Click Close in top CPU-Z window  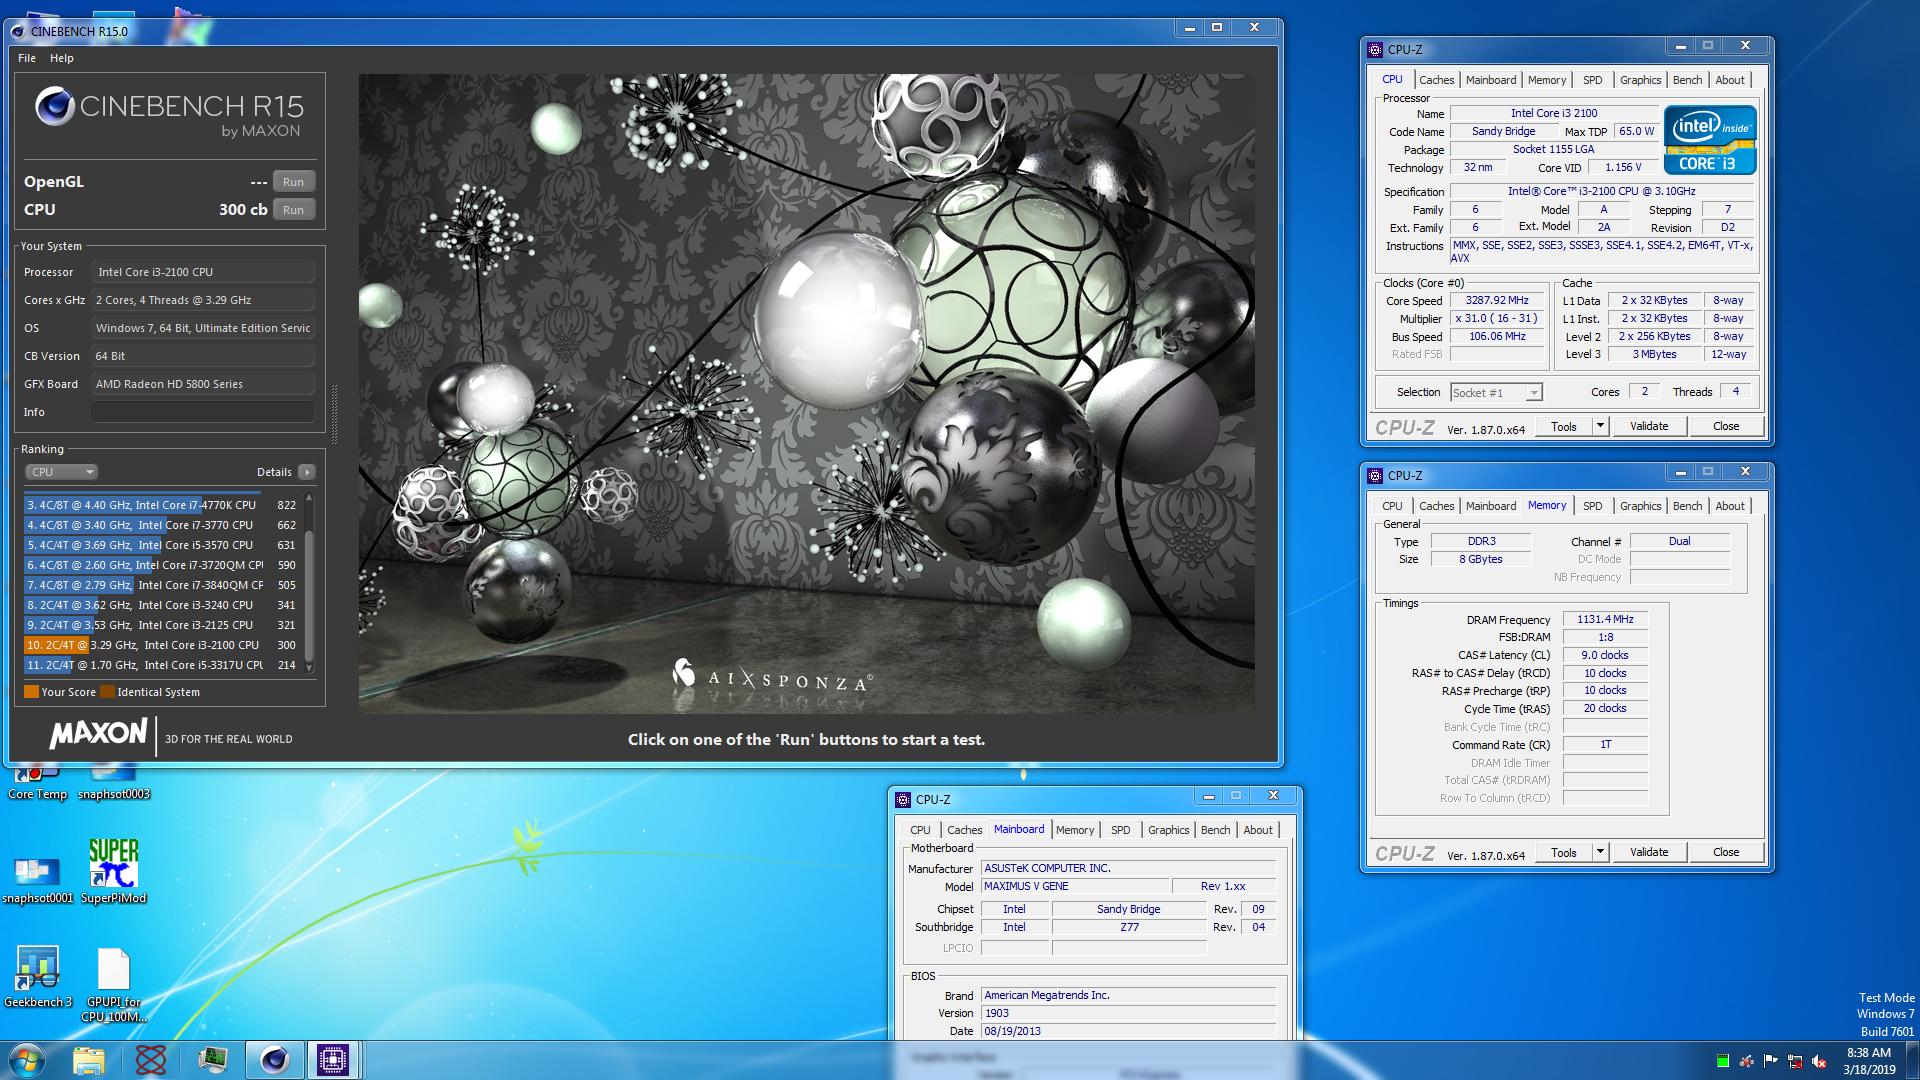click(x=1726, y=427)
